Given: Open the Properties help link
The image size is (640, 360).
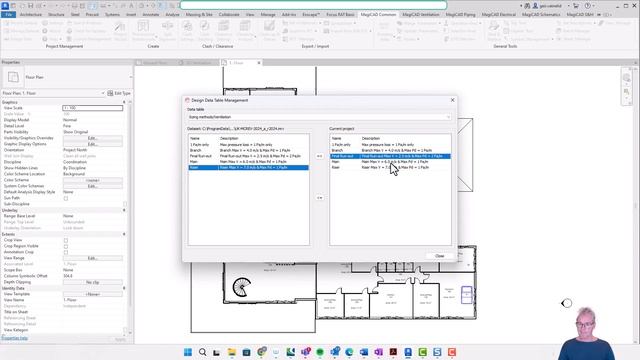Looking at the screenshot, I should [x=14, y=338].
